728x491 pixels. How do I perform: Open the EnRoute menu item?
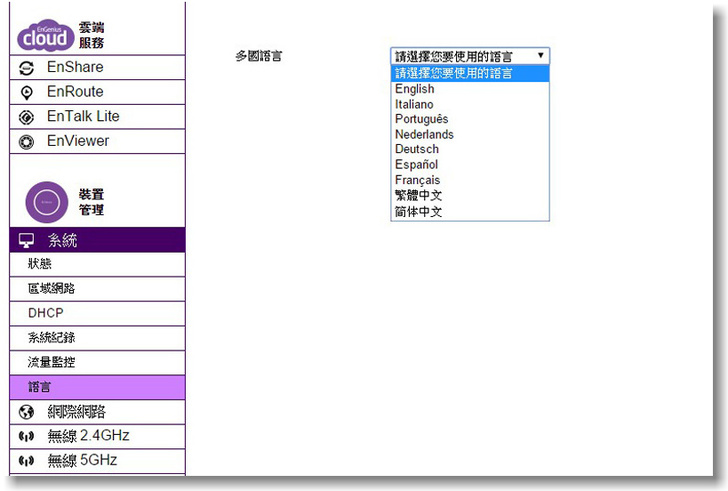tap(98, 92)
